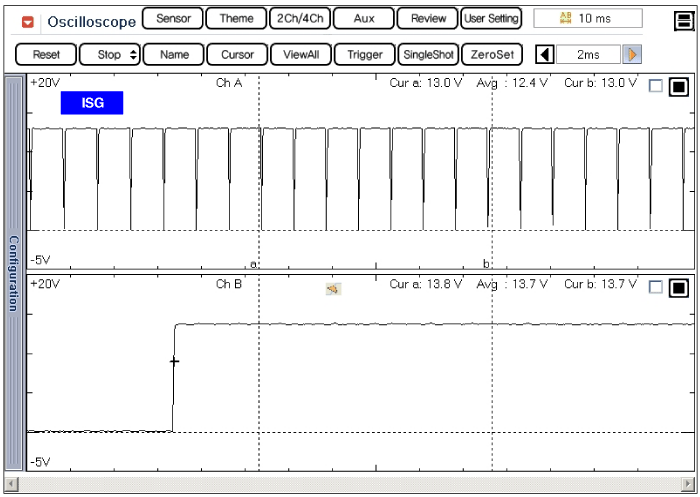The width and height of the screenshot is (700, 497).
Task: Enable the Cursor function
Action: click(x=237, y=54)
